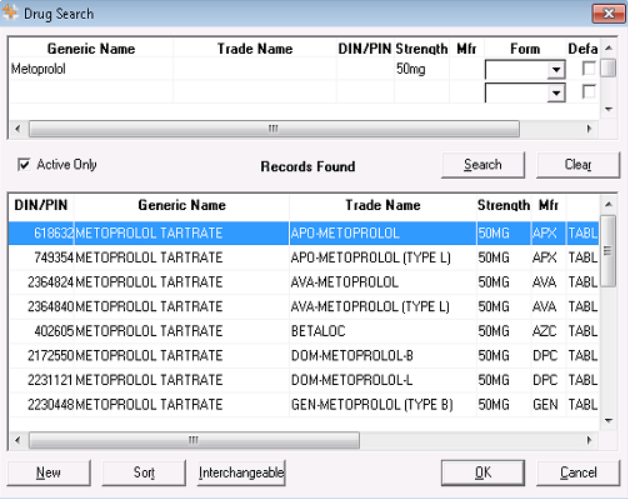
Task: Select the GEN-METOPROLOL (TYPE B) row
Action: pos(304,404)
